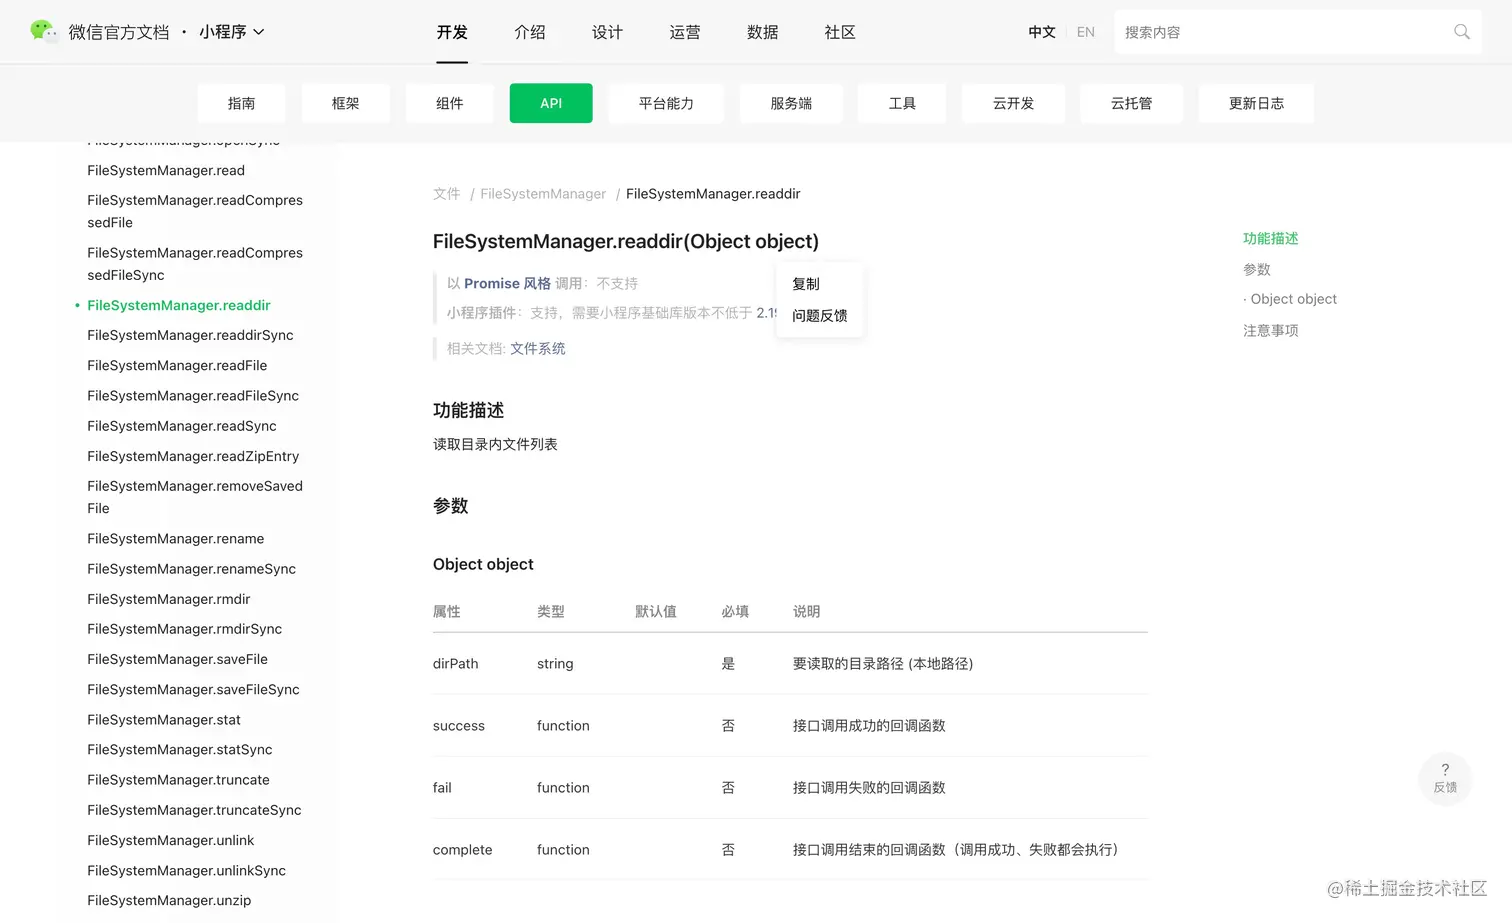Screen dimensions: 1512x923
Task: Open FileSystemManager.readFile in sidebar
Action: 177,365
